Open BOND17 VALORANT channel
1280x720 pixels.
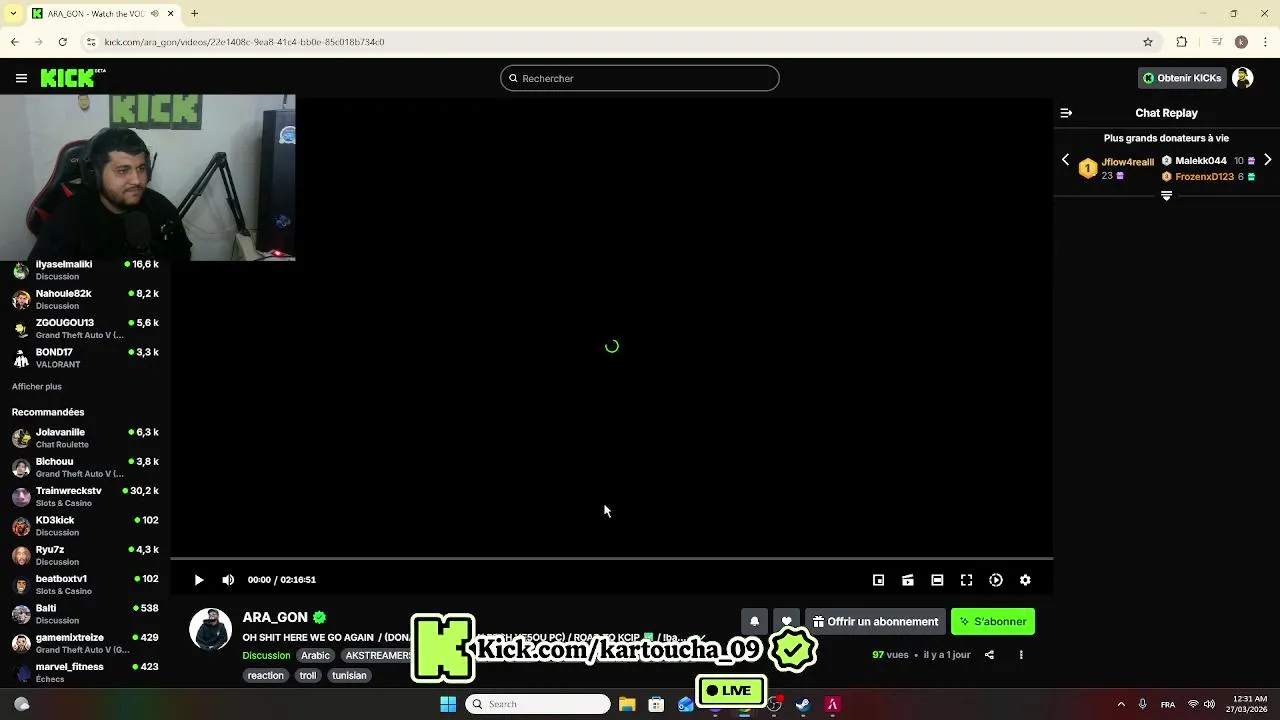pos(85,358)
